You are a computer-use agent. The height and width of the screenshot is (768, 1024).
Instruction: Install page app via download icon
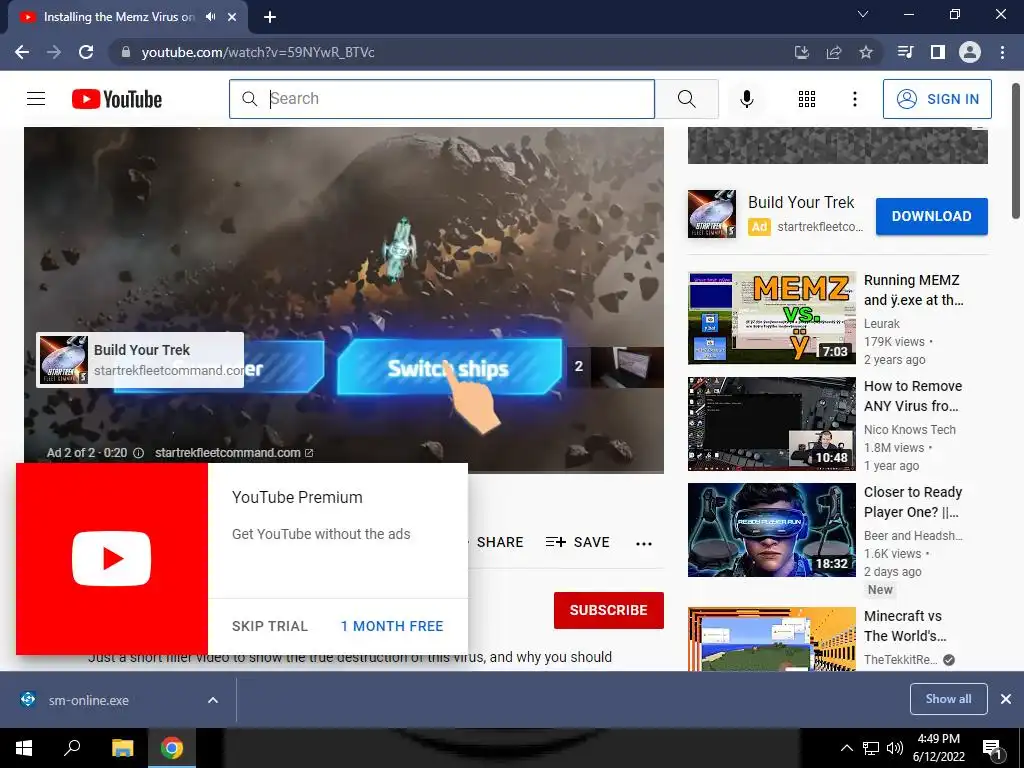[801, 52]
